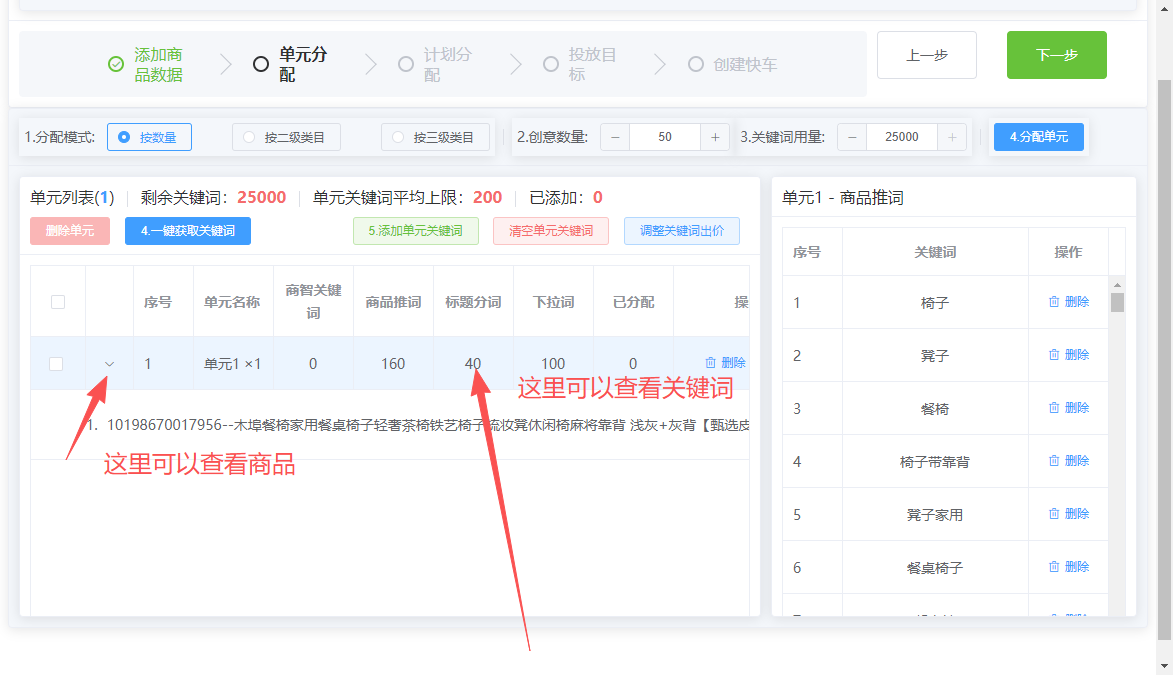Decrease 创意数量 with minus button
1173x675 pixels.
pos(615,137)
